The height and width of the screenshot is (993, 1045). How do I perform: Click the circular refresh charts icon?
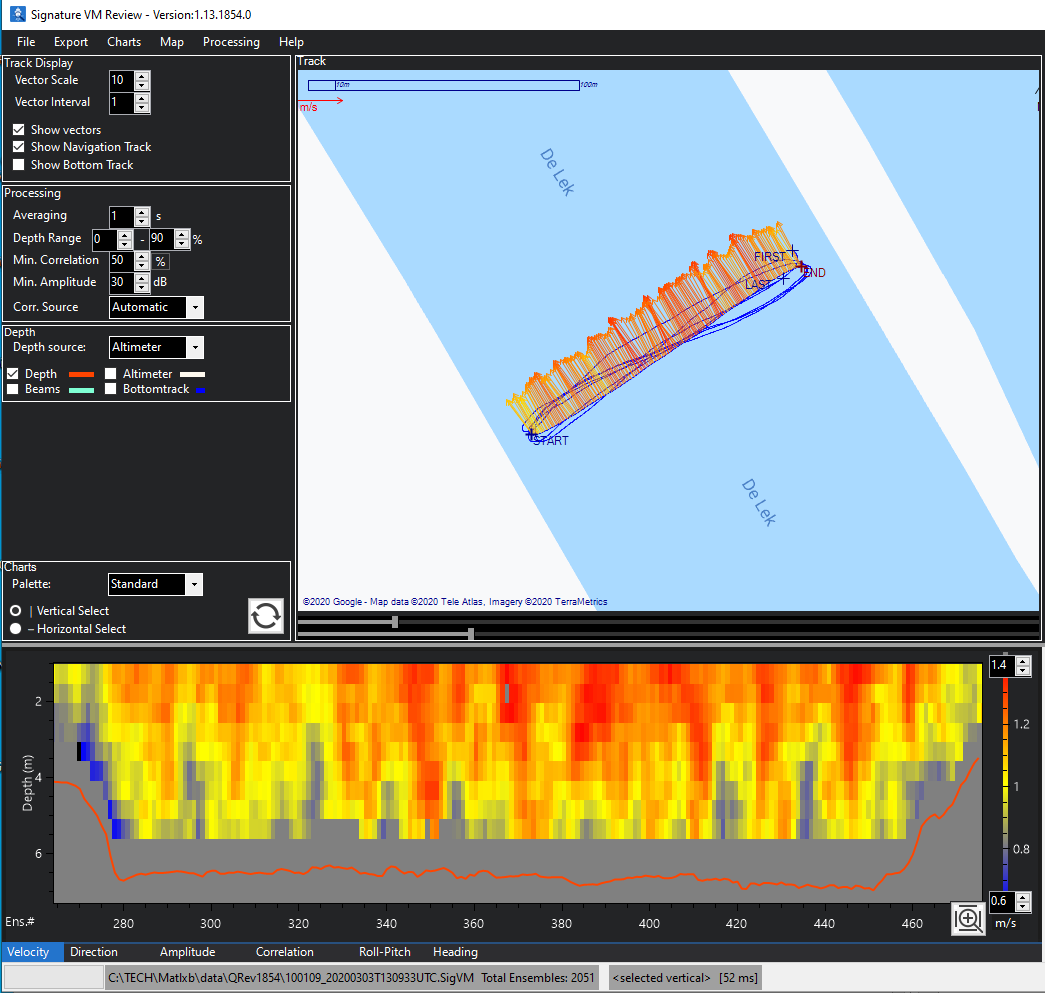pos(266,616)
